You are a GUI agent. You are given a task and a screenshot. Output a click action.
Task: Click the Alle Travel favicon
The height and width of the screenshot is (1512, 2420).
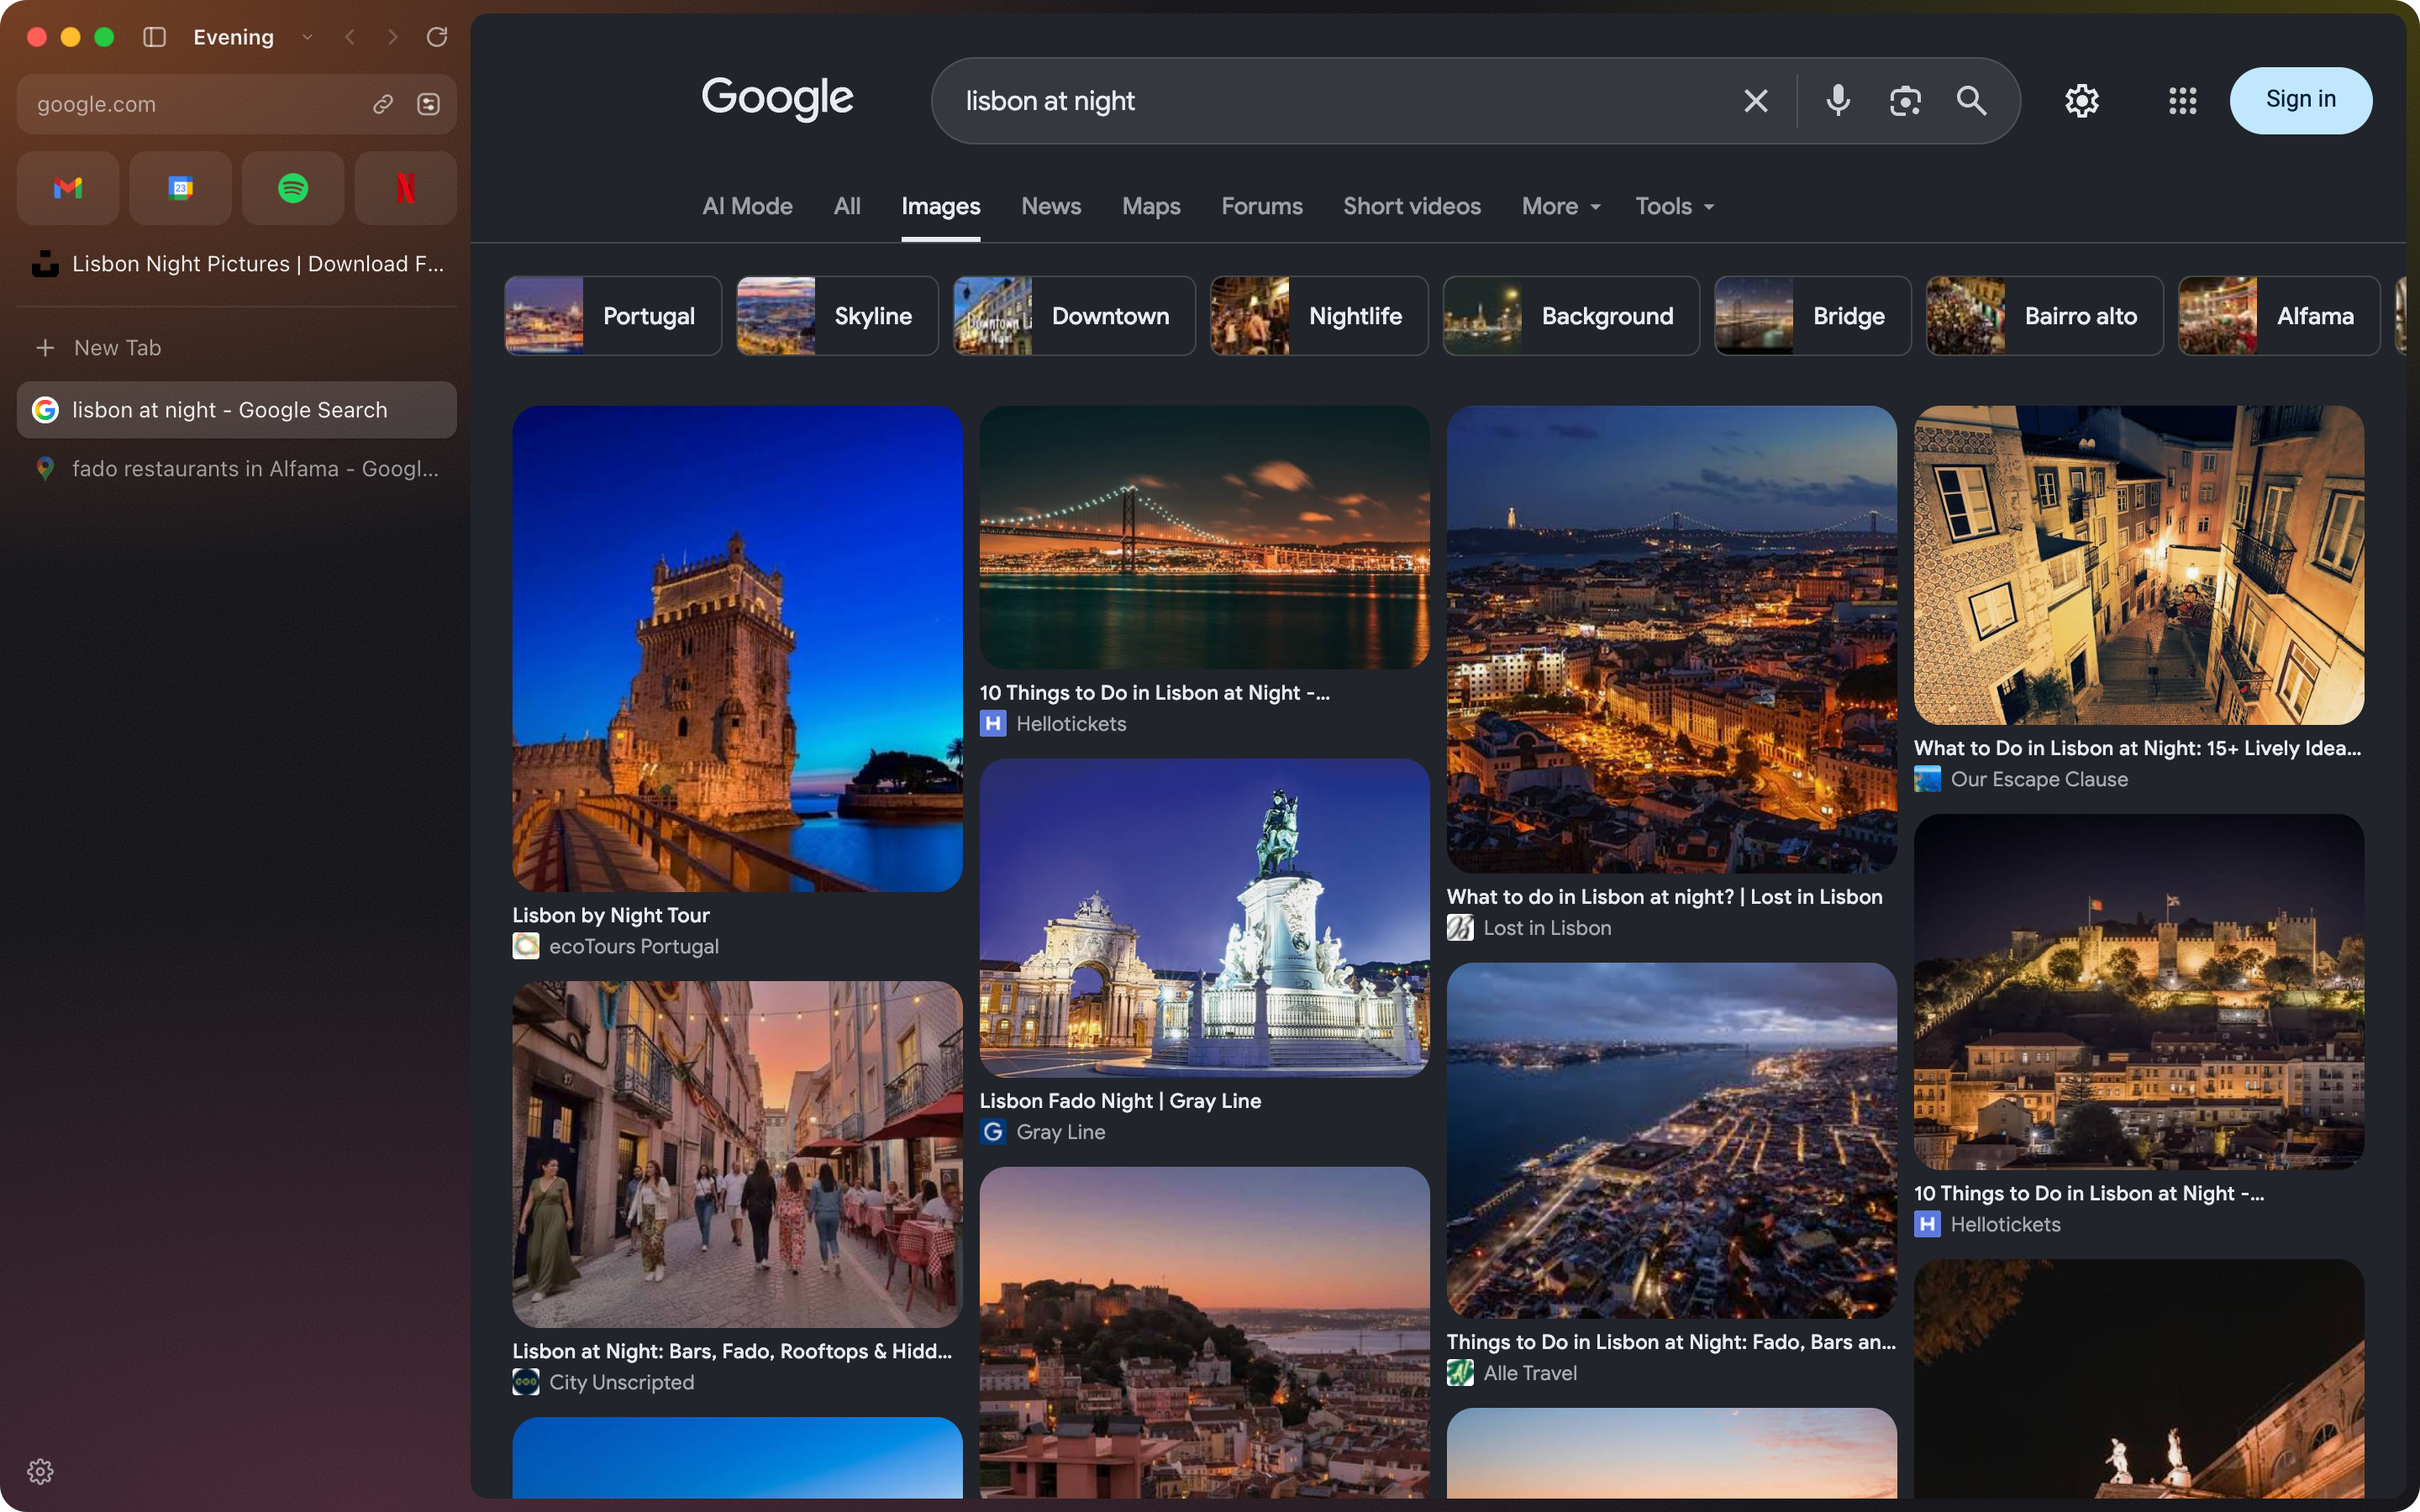pos(1460,1373)
